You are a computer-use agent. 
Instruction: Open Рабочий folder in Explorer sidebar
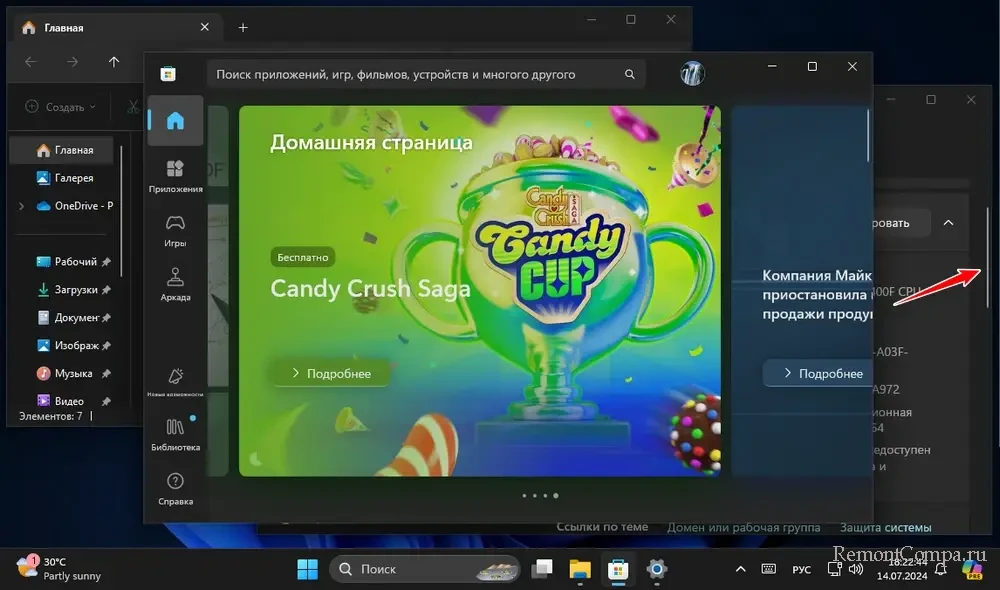pyautogui.click(x=66, y=262)
